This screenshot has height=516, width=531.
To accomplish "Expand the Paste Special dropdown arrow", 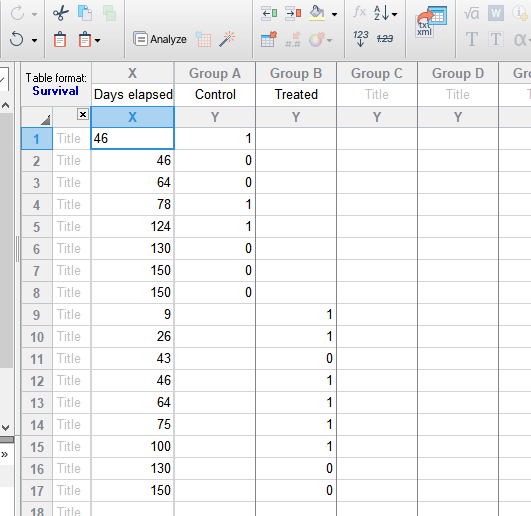I will pos(98,40).
